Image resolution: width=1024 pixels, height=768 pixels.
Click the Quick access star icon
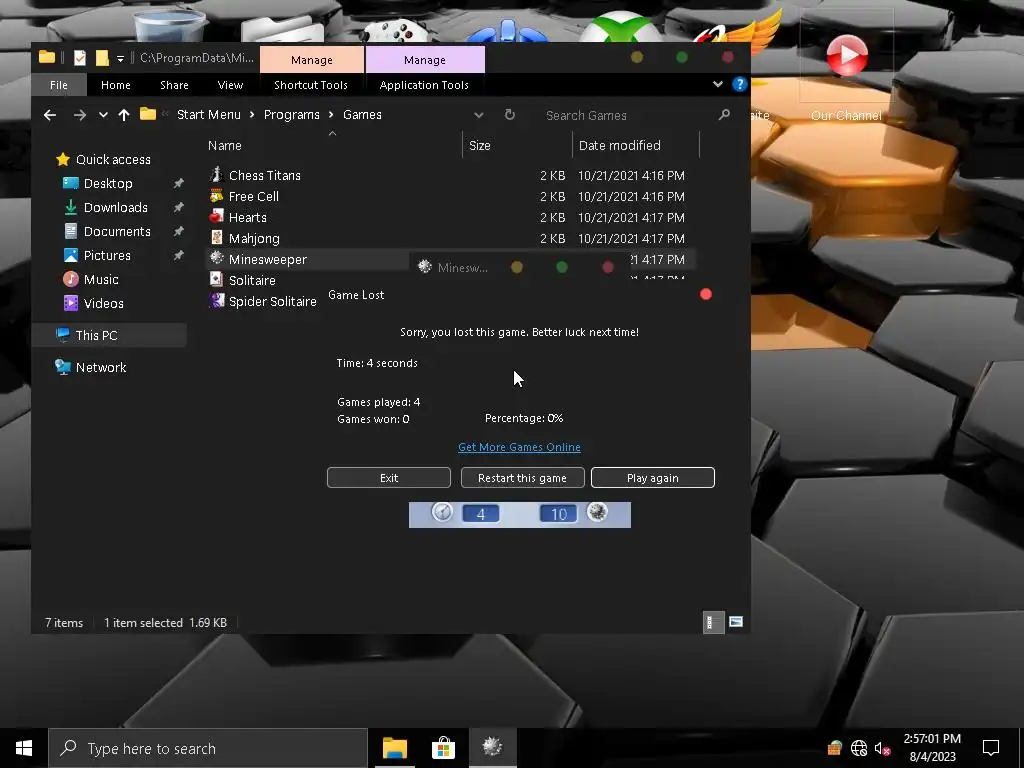coord(63,159)
